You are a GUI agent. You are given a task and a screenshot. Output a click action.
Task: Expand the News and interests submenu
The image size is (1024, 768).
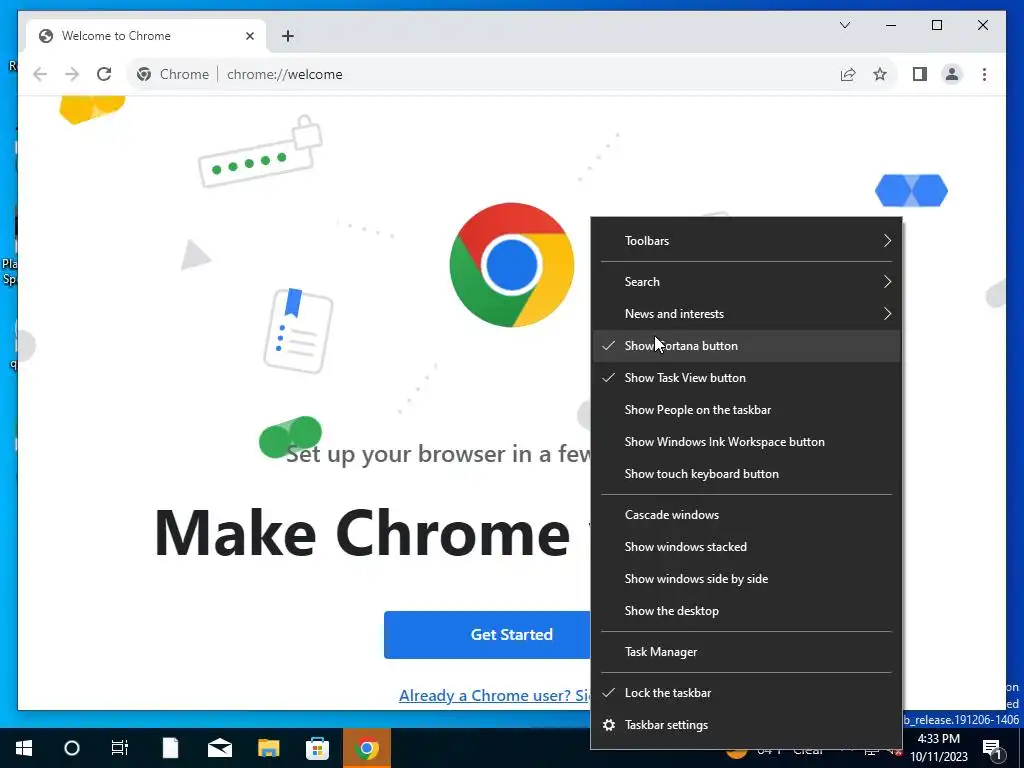pyautogui.click(x=746, y=314)
